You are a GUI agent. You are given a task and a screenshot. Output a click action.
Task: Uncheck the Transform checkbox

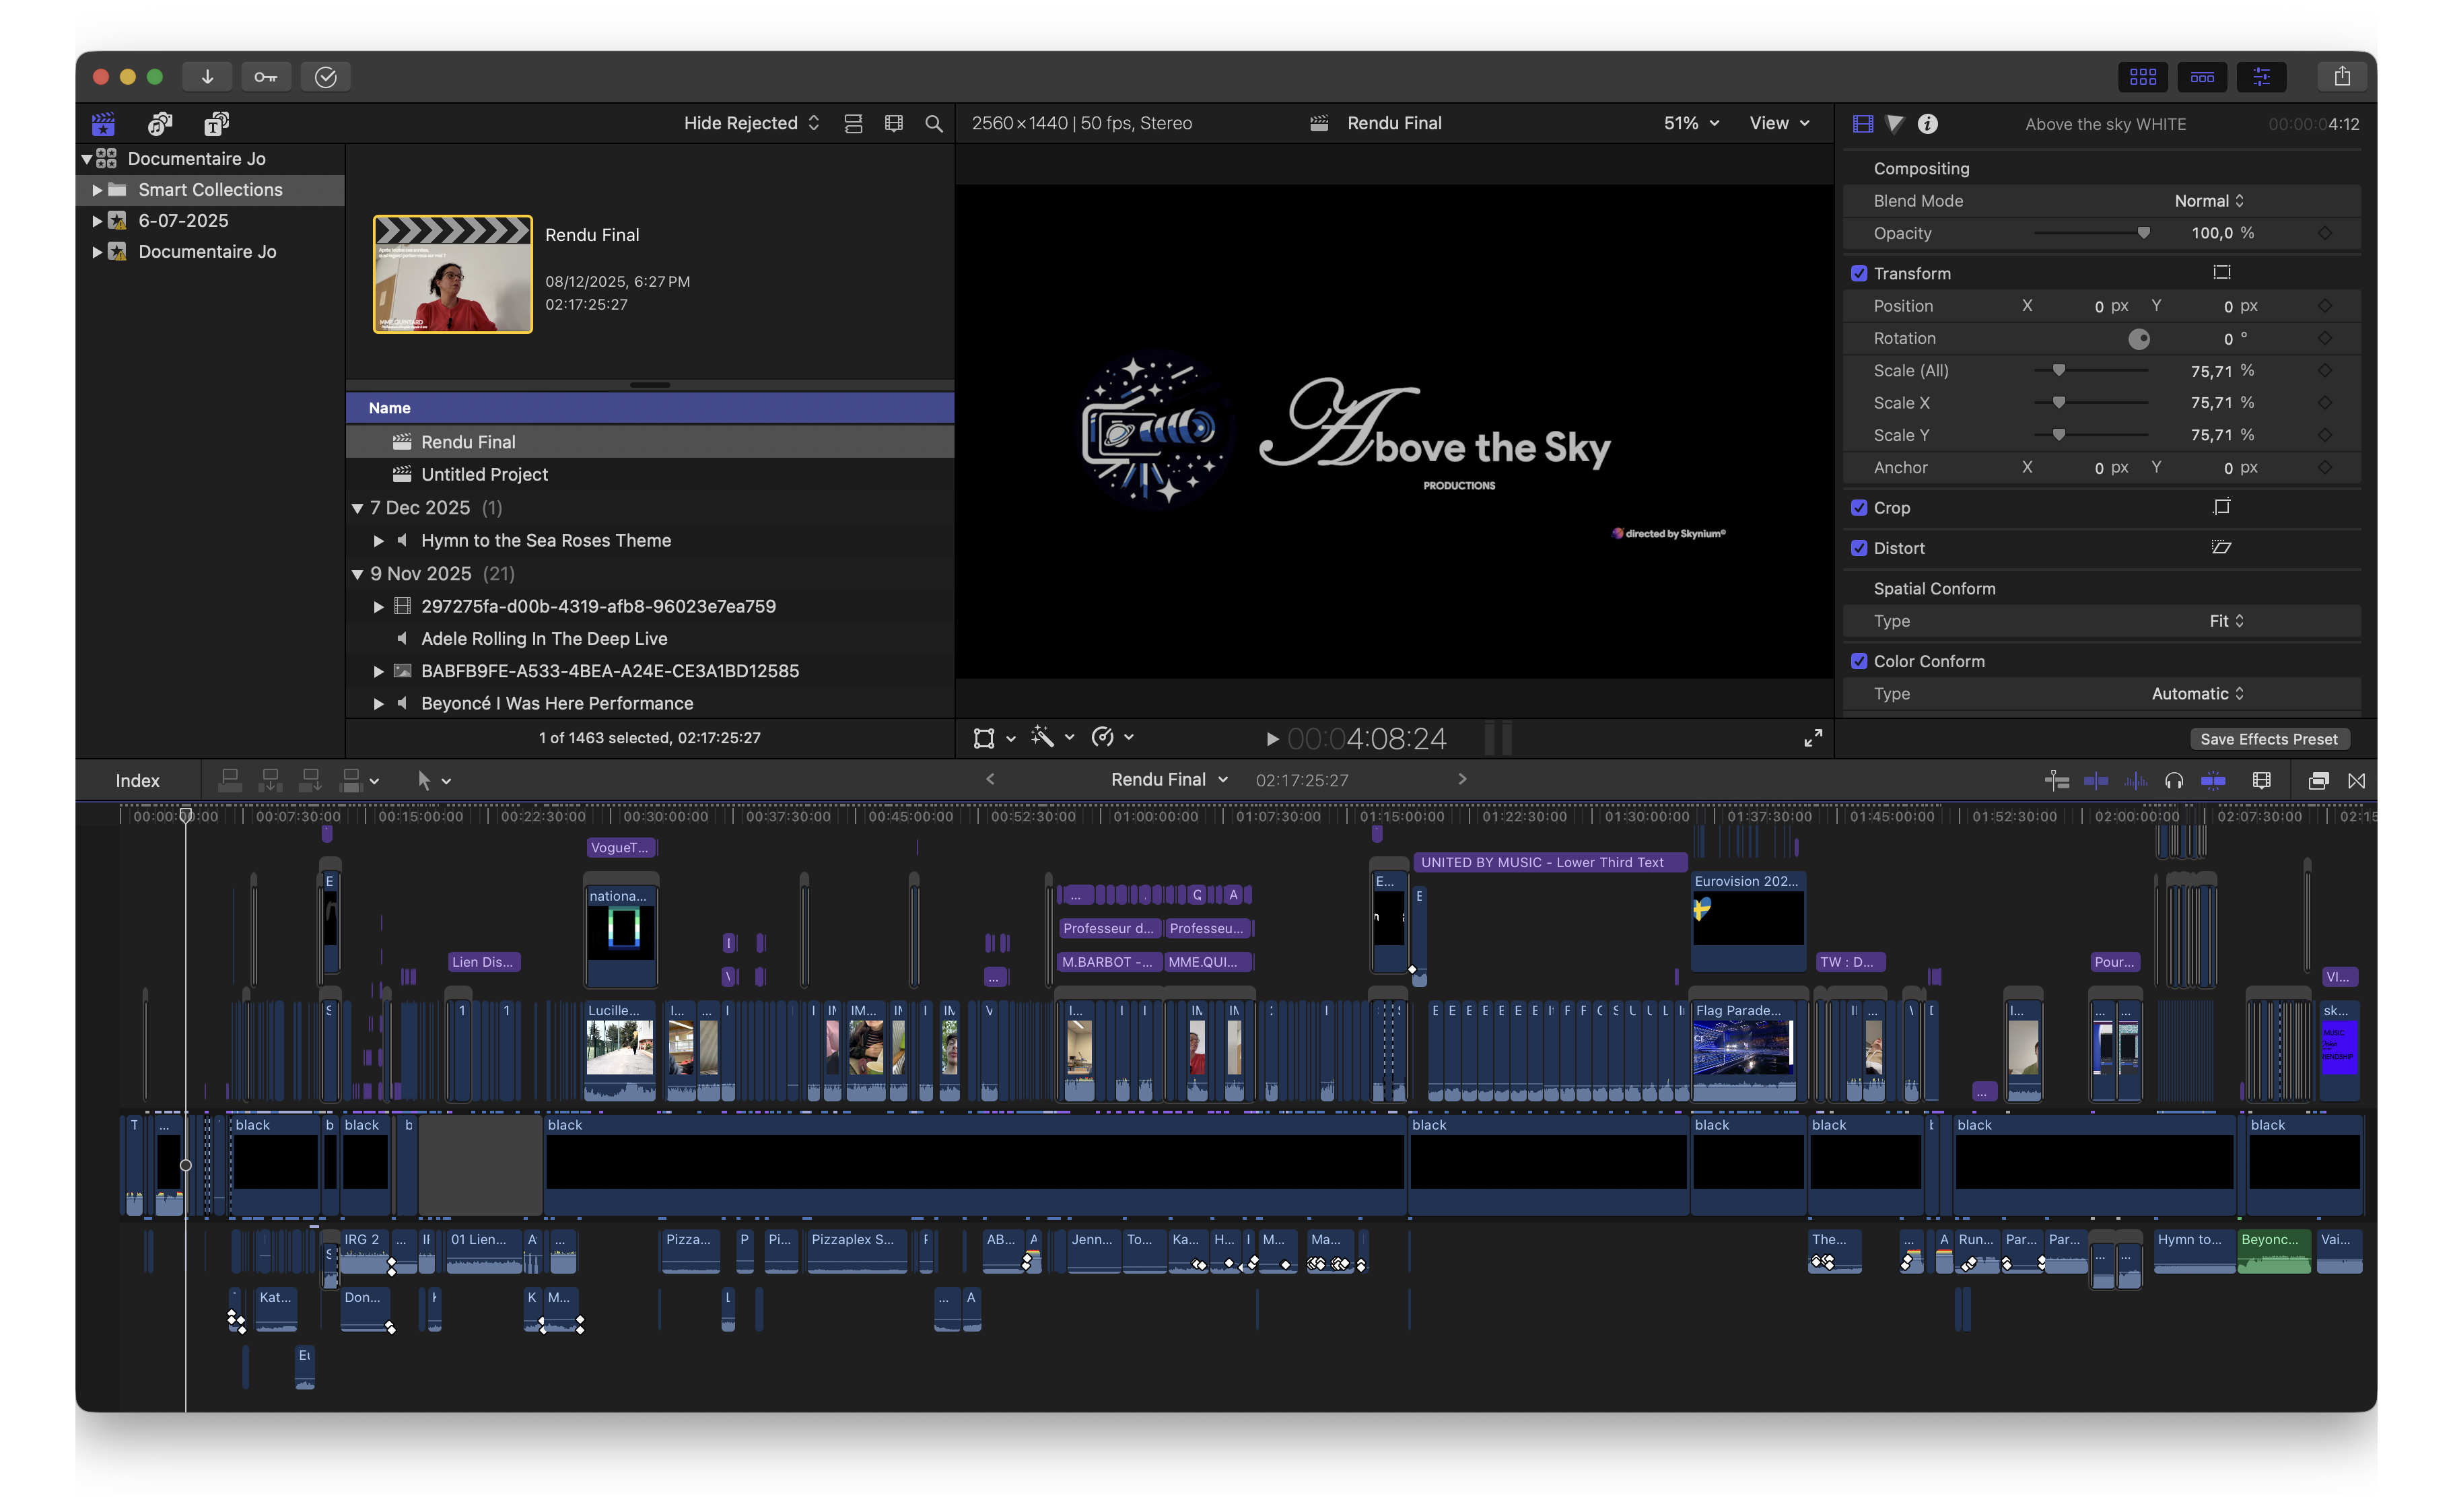tap(1859, 273)
